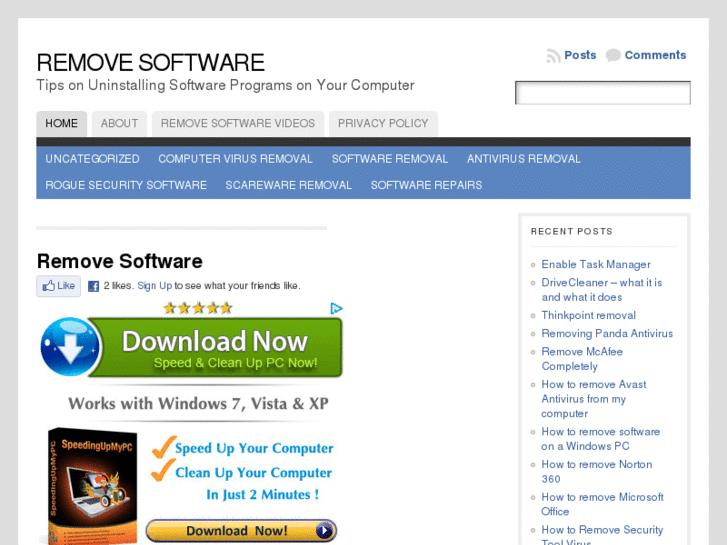This screenshot has height=545, width=727.
Task: Open the Comments feed link
Action: pos(655,55)
